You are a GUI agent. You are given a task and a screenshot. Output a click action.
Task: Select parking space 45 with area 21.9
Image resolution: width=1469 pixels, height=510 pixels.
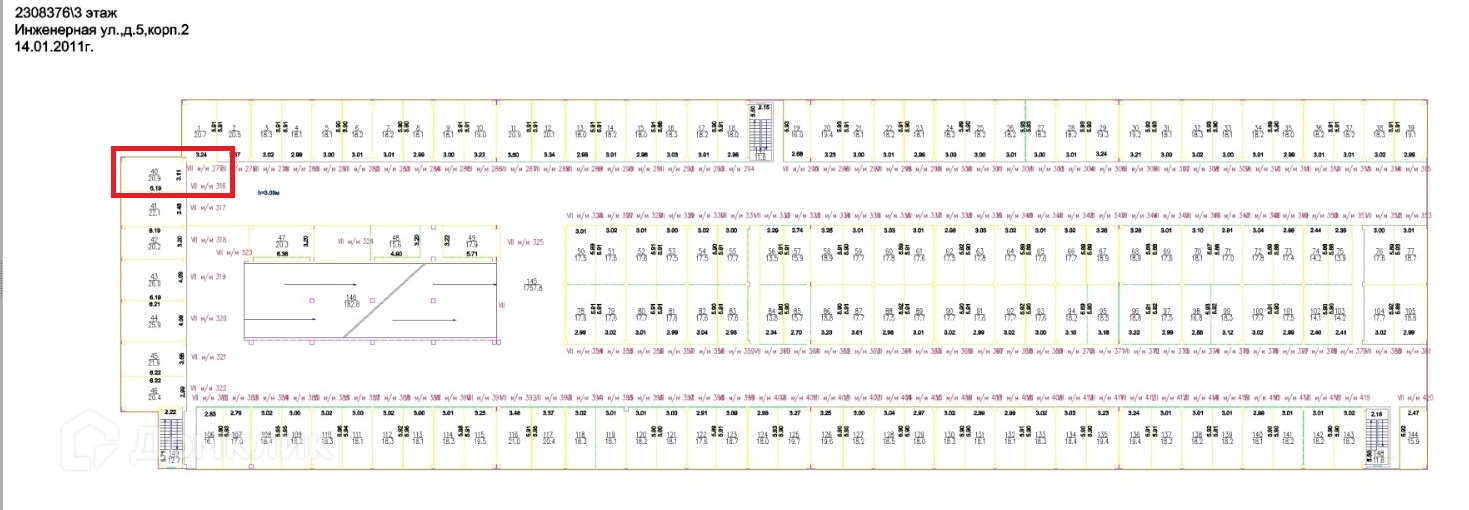(154, 359)
